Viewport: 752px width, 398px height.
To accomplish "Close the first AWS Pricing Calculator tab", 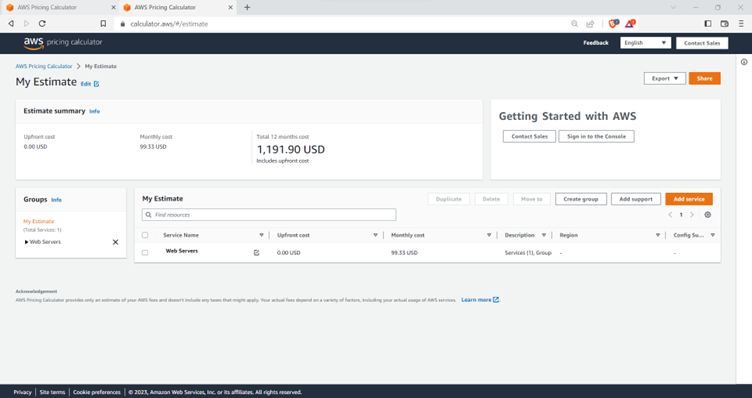I will pos(113,7).
